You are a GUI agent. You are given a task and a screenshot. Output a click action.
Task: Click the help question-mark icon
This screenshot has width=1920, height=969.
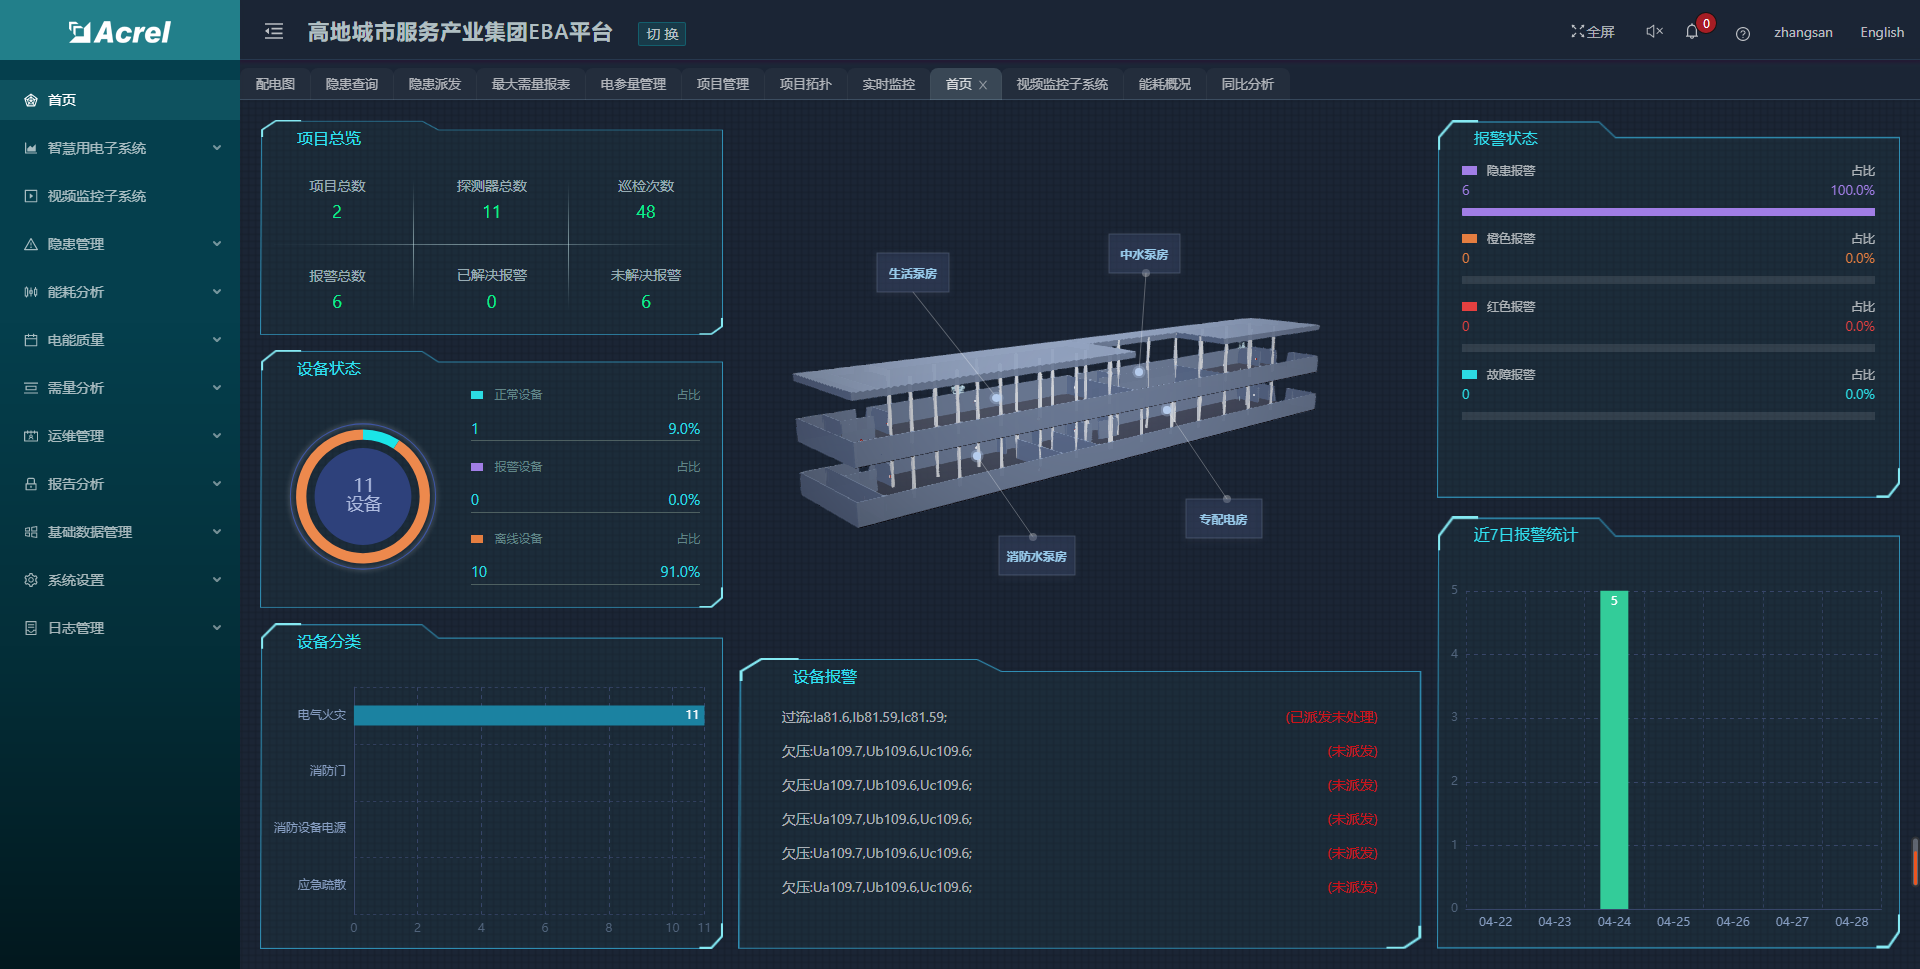point(1743,33)
